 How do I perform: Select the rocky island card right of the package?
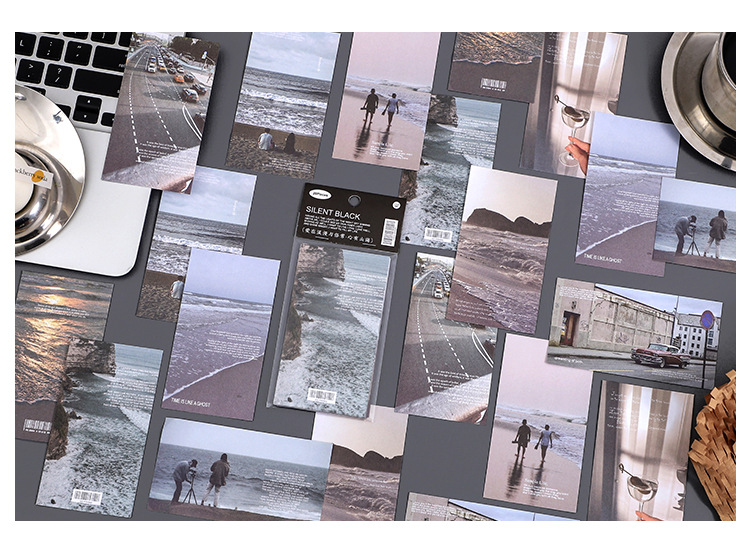502,250
